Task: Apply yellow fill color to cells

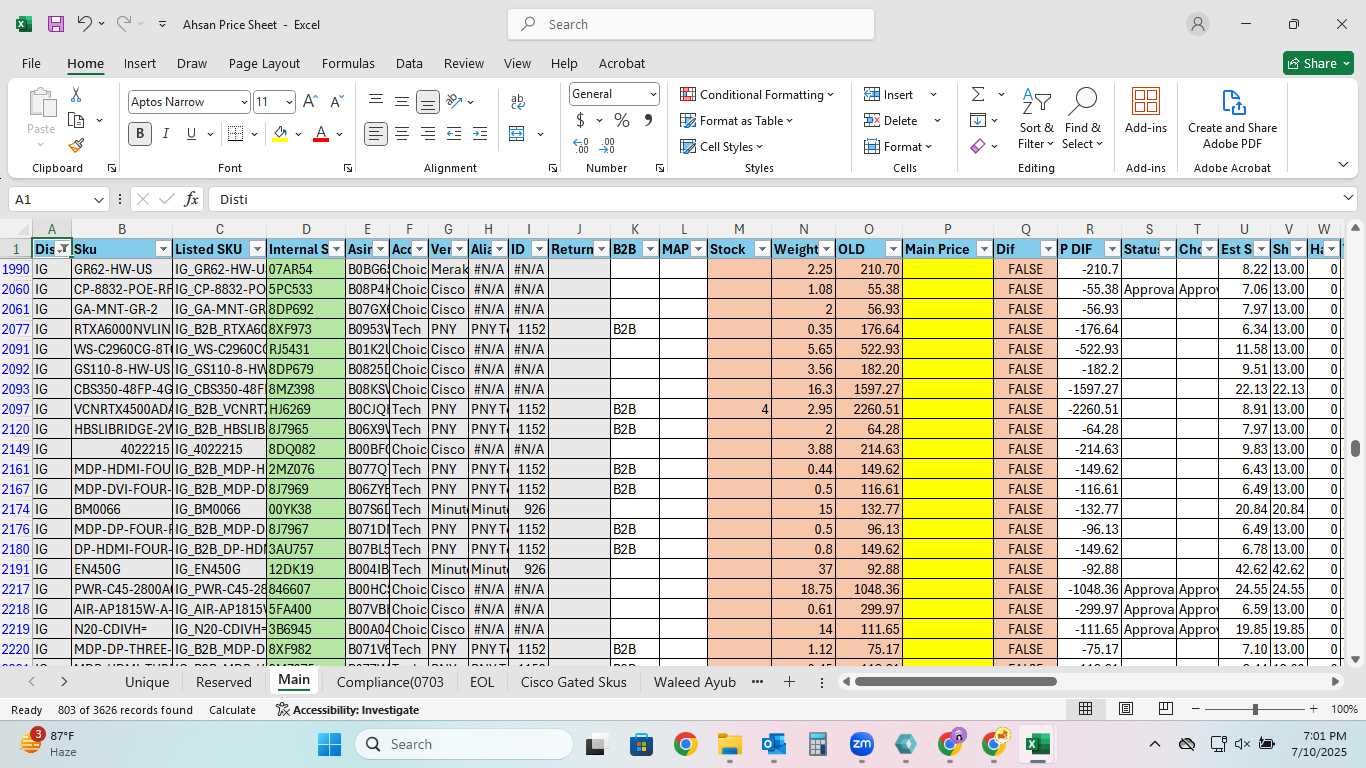Action: click(280, 134)
